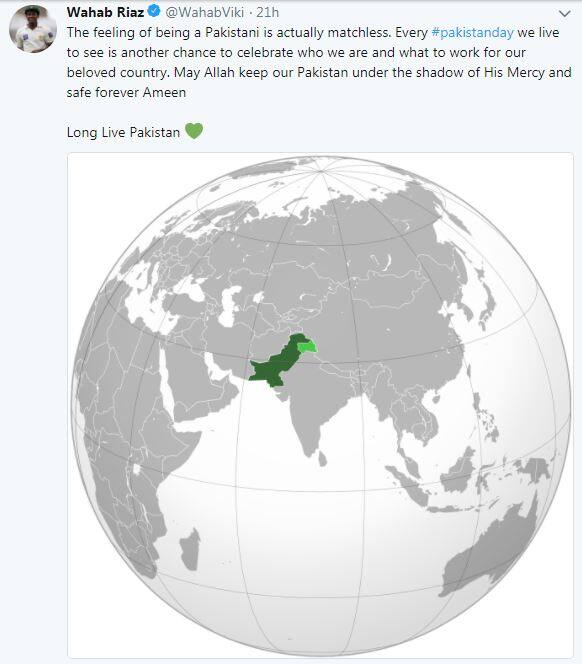Click the Caspian Sea on the map
Viewport: 582px width, 664px height.
coord(229,305)
